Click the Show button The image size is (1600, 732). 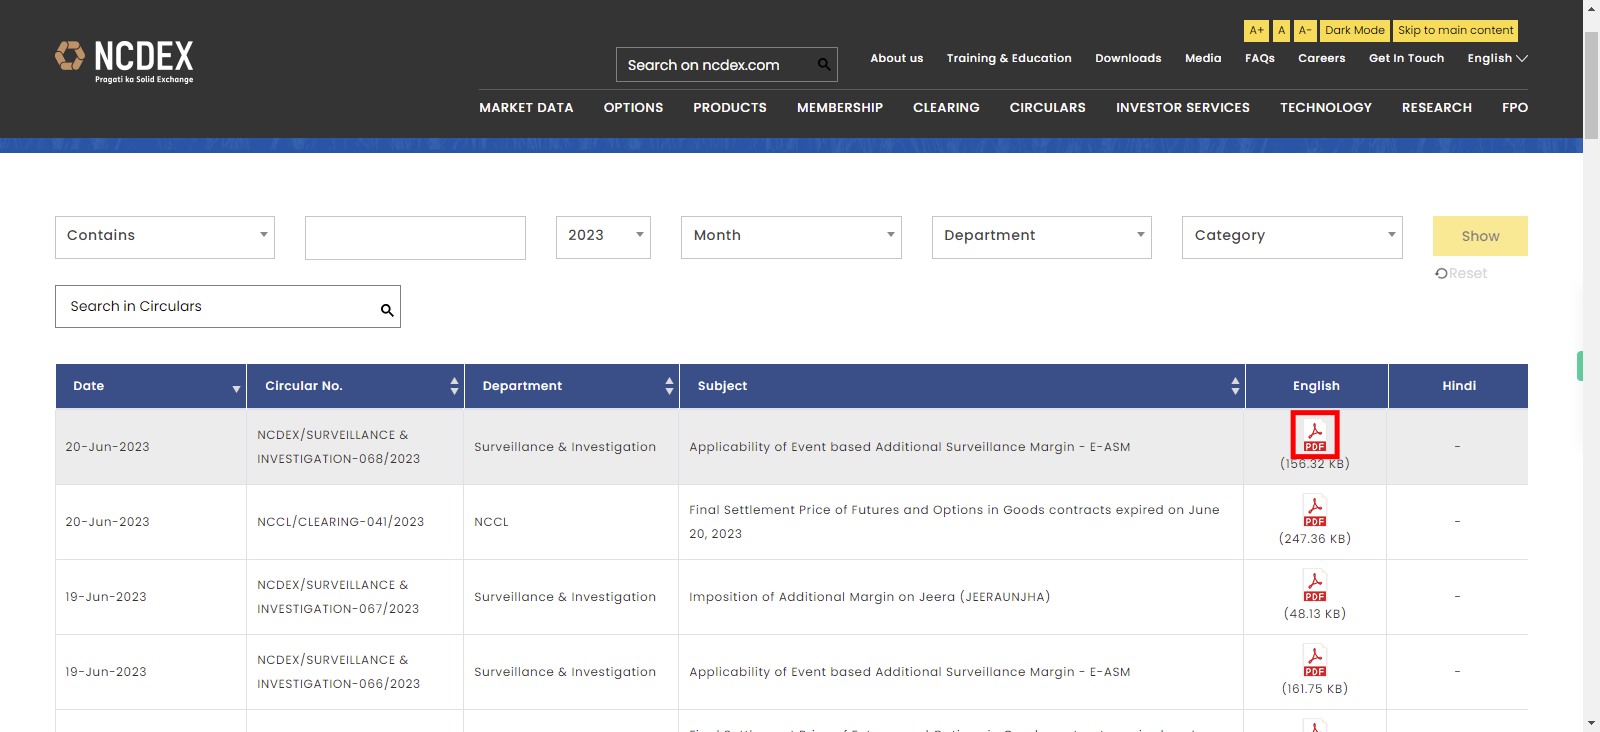click(1480, 236)
